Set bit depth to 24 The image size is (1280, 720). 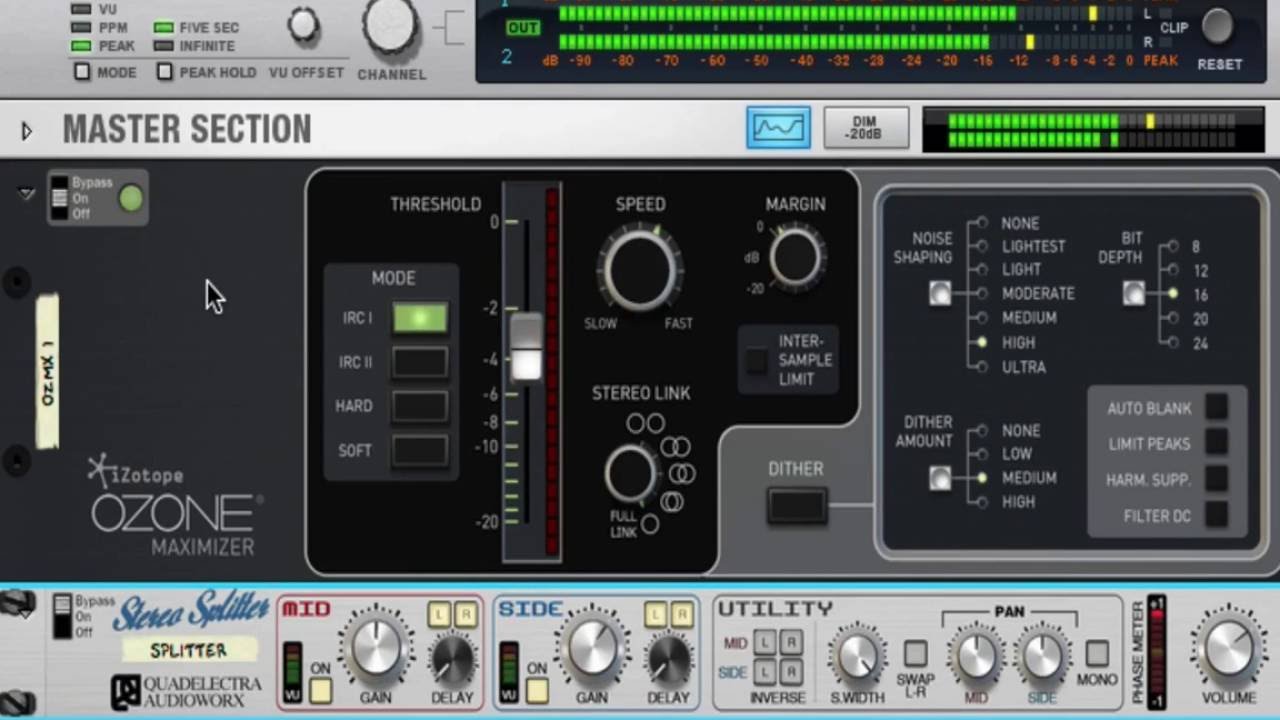1173,342
